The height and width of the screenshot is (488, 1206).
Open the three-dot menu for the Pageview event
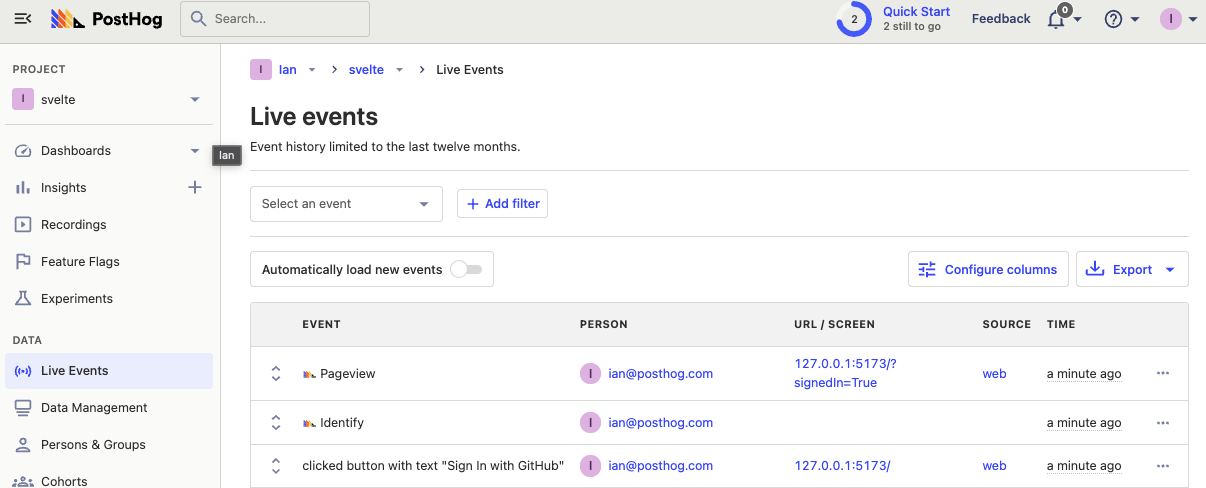[x=1162, y=373]
